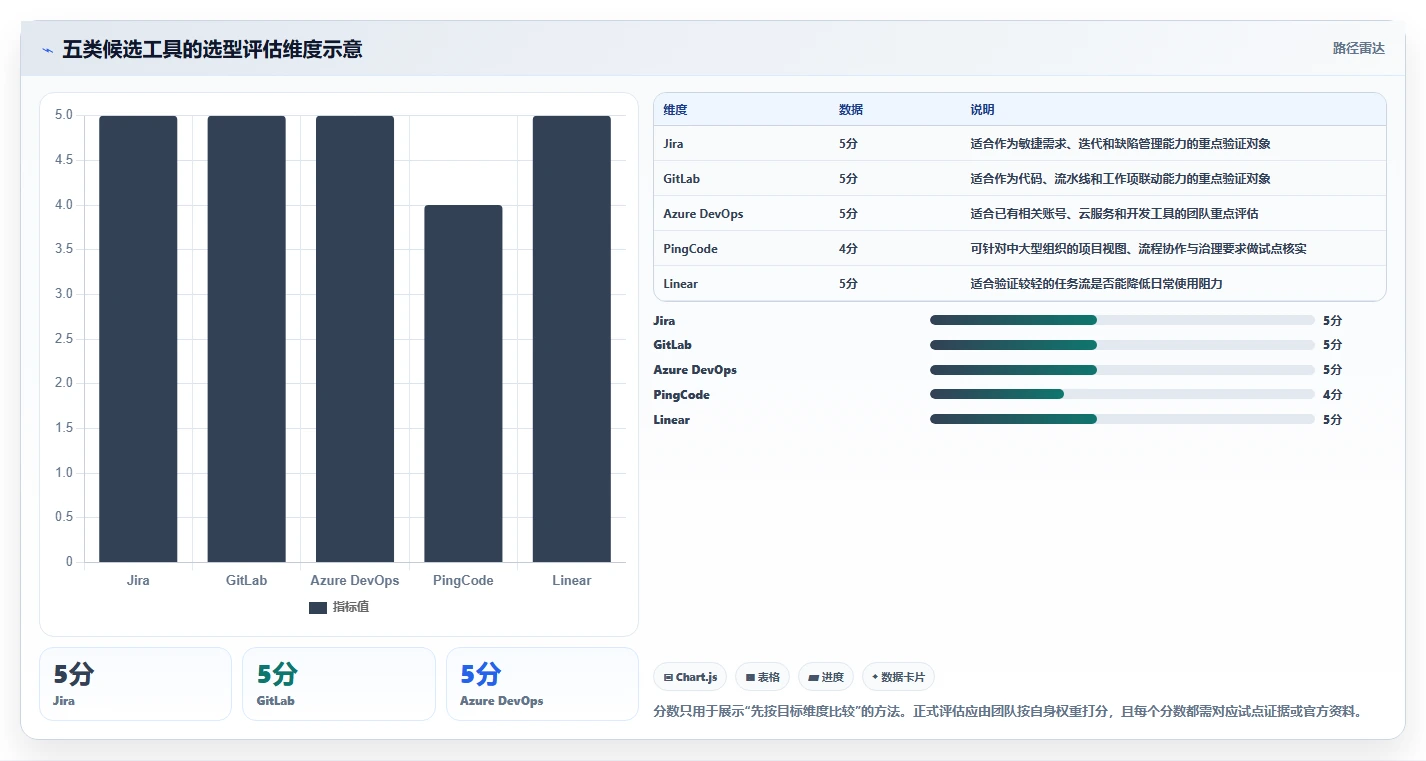Click the 路径雷达 label in header
This screenshot has width=1426, height=761.
(x=1358, y=48)
